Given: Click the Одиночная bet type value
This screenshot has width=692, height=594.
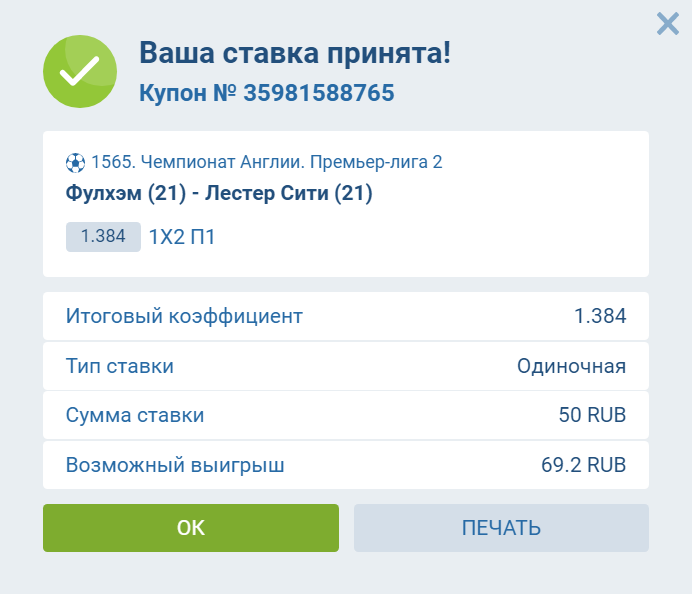Looking at the screenshot, I should (571, 366).
